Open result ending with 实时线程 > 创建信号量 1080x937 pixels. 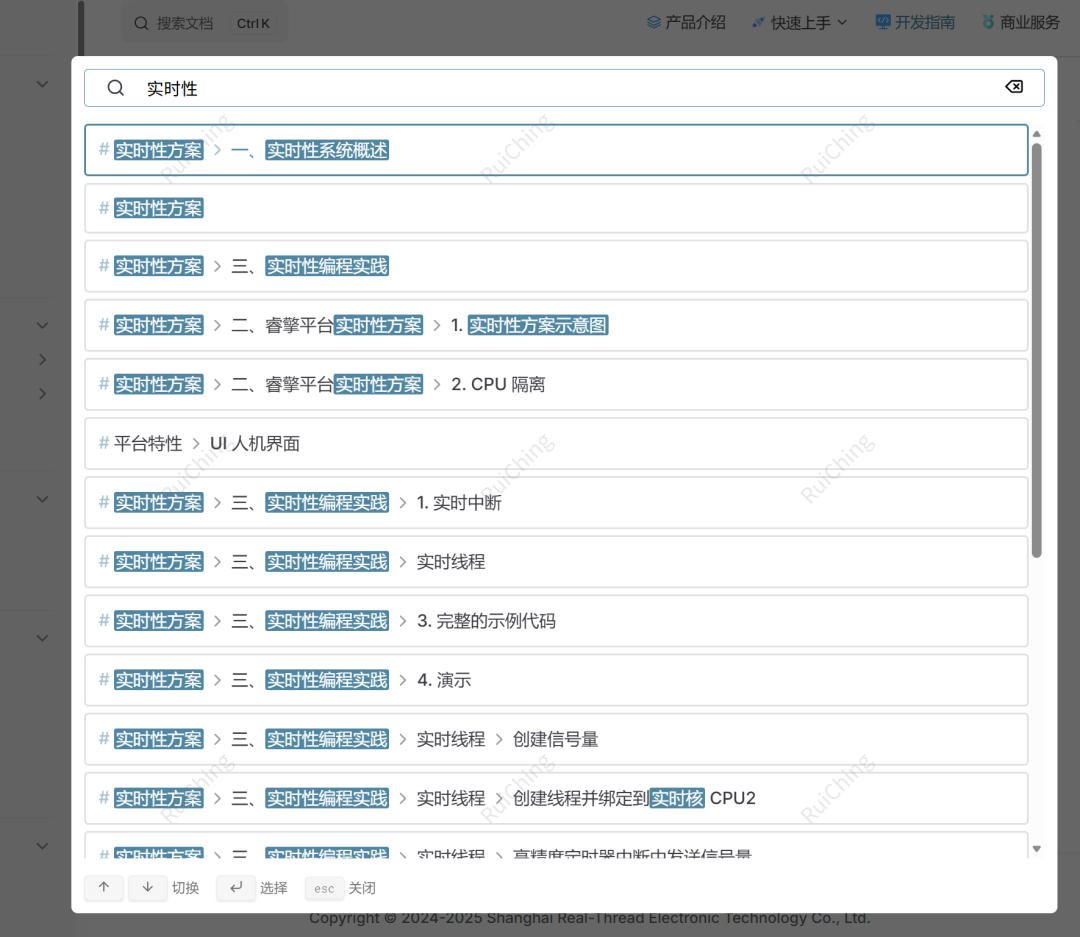click(x=556, y=739)
